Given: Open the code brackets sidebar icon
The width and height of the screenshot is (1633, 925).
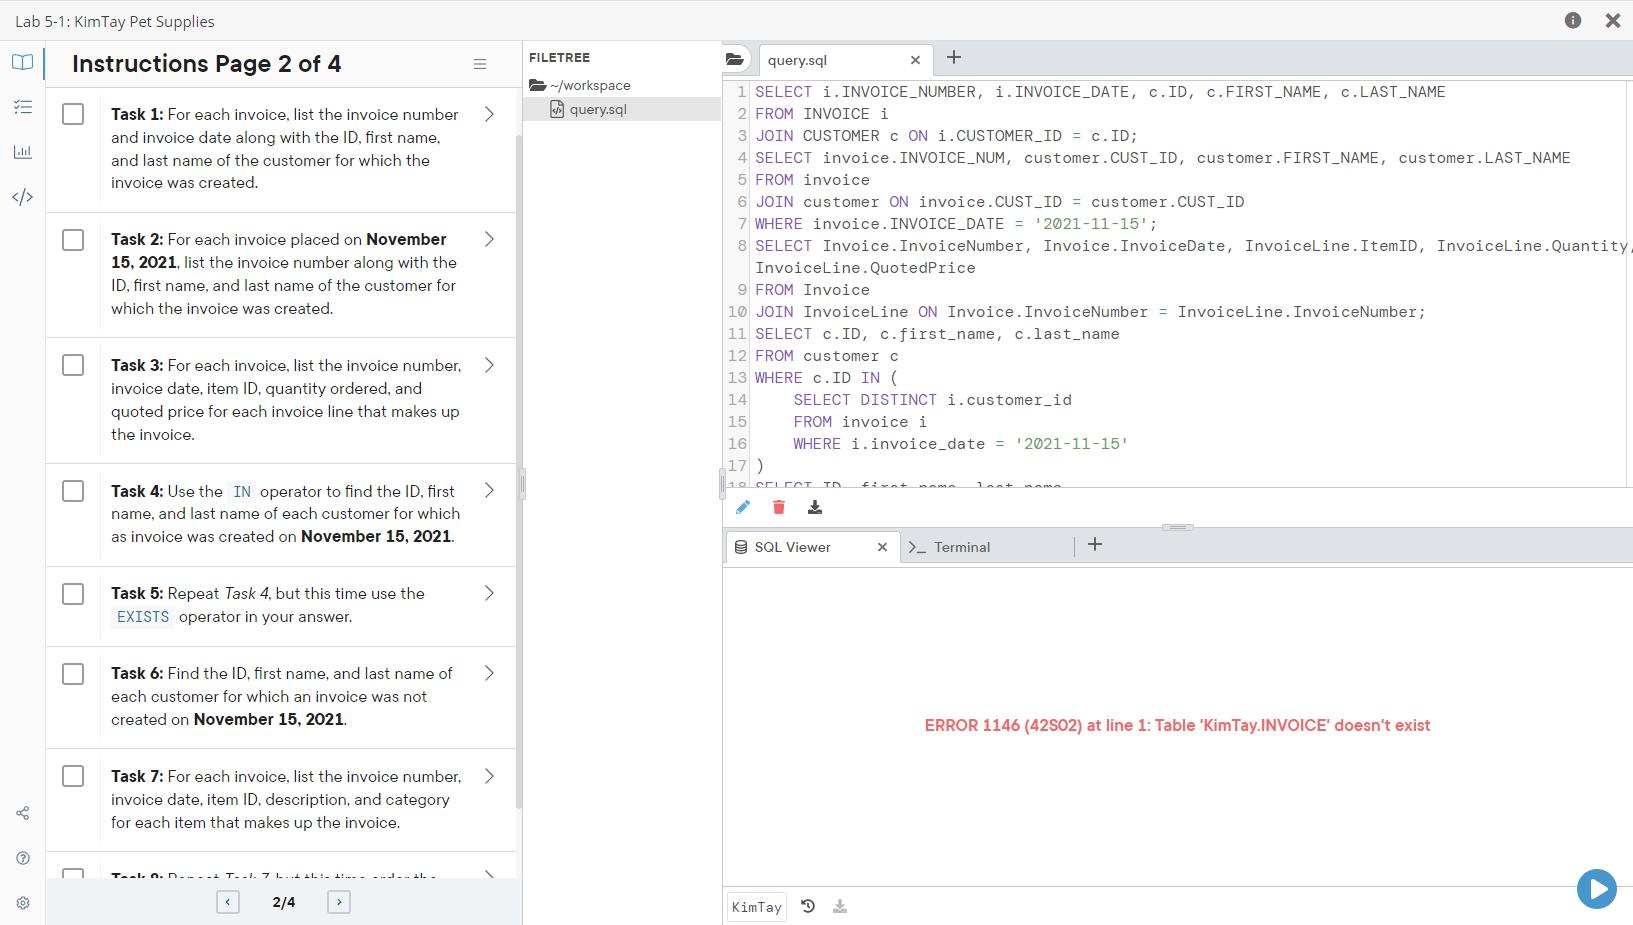Looking at the screenshot, I should (x=22, y=197).
